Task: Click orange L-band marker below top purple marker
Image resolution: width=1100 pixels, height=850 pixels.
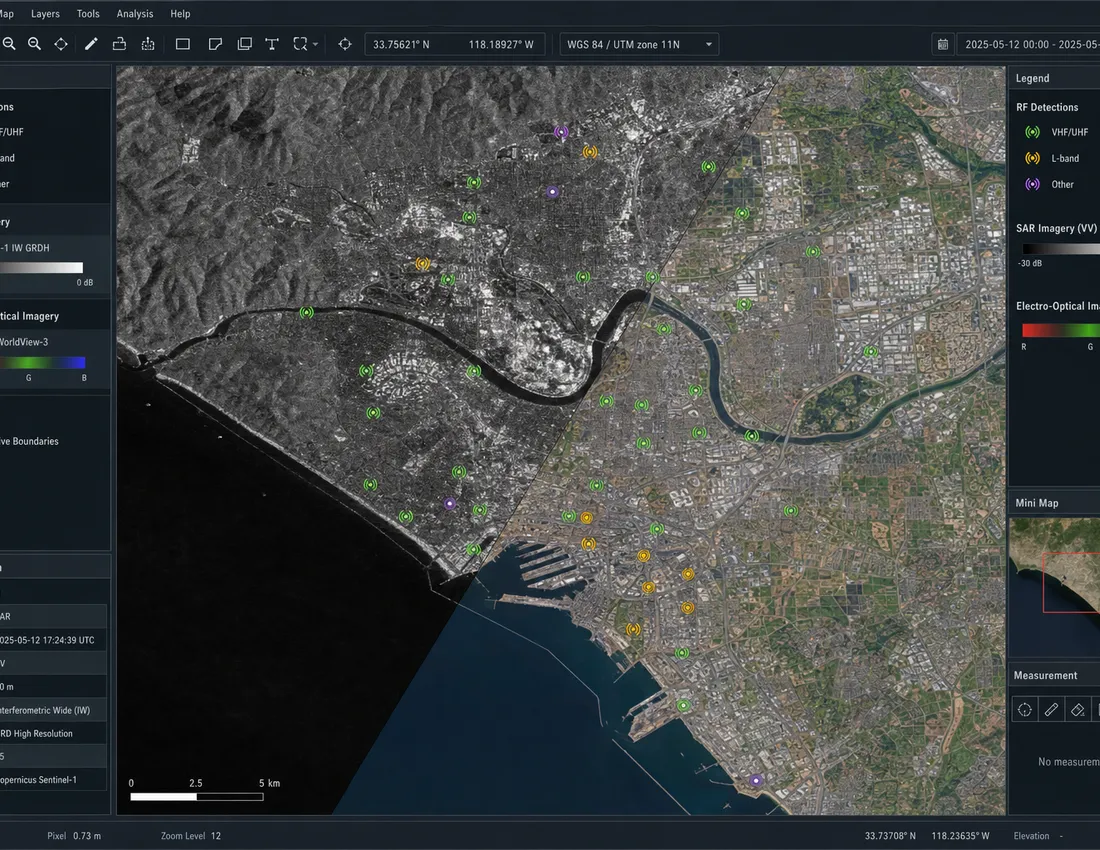Action: click(590, 151)
